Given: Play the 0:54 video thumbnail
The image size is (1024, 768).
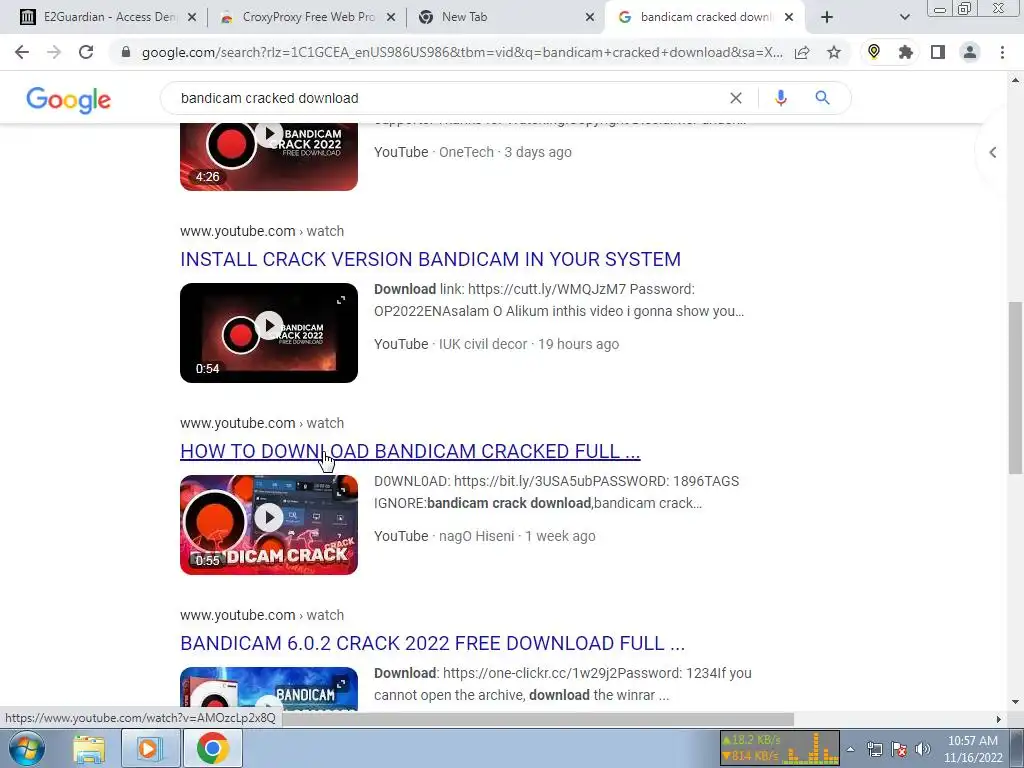Looking at the screenshot, I should tap(269, 333).
